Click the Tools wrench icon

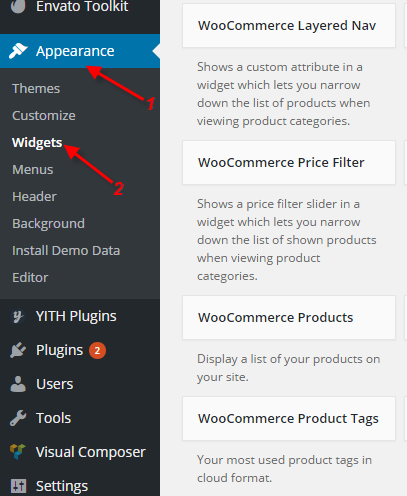pyautogui.click(x=18, y=418)
